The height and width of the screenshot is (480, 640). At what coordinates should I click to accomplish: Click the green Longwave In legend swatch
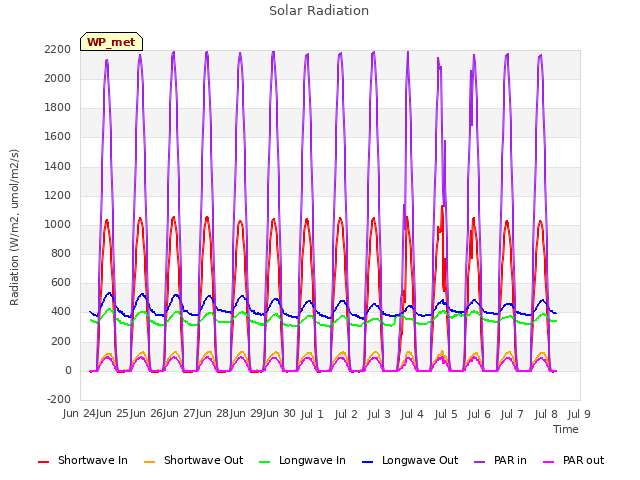[x=265, y=462]
